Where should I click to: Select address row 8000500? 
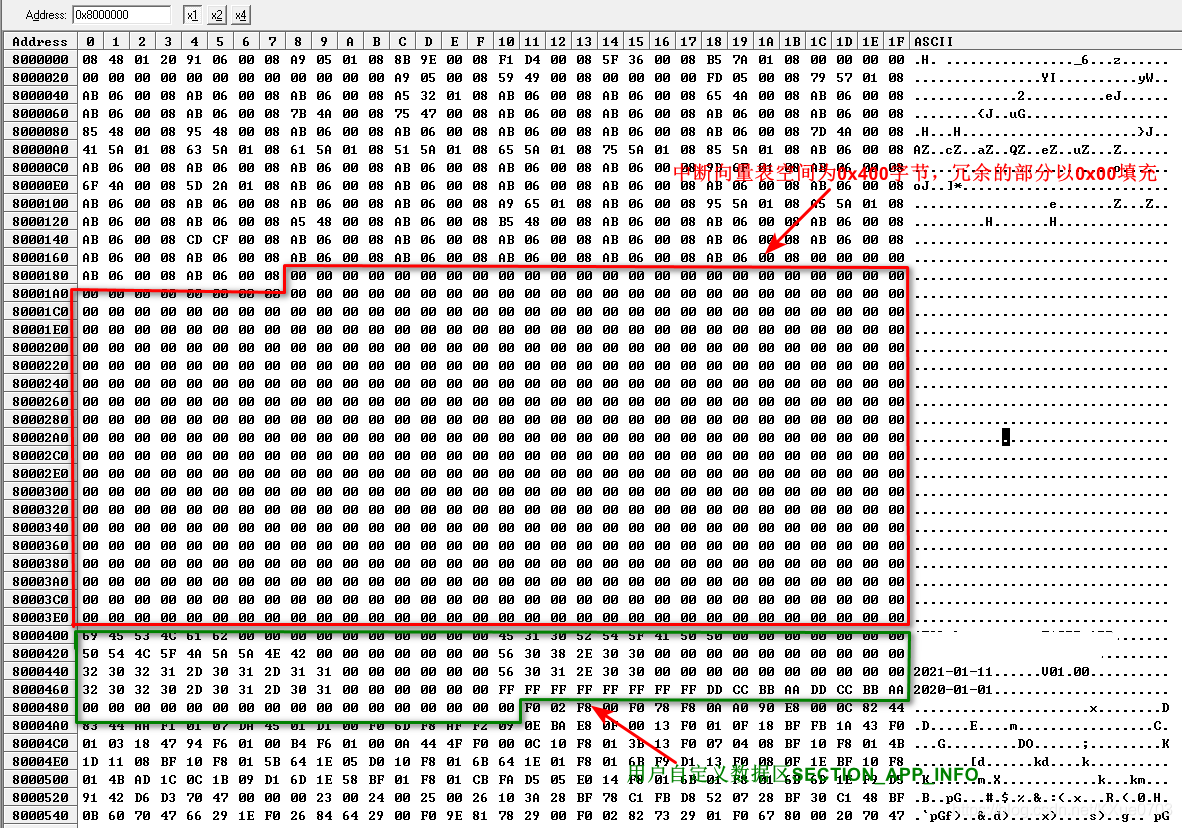40,780
